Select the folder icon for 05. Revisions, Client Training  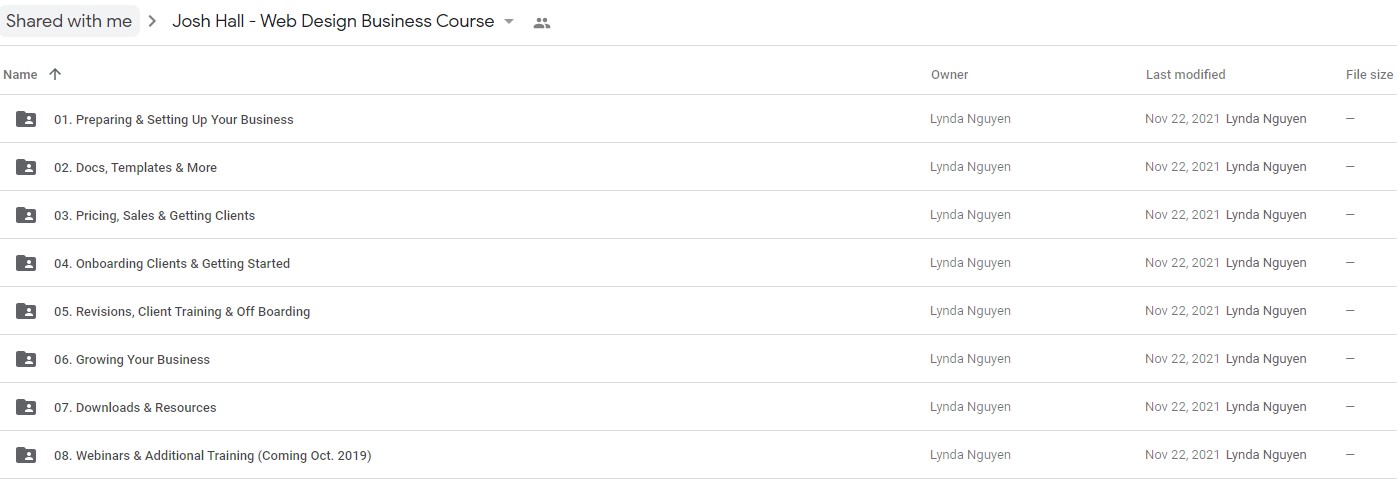(x=26, y=311)
